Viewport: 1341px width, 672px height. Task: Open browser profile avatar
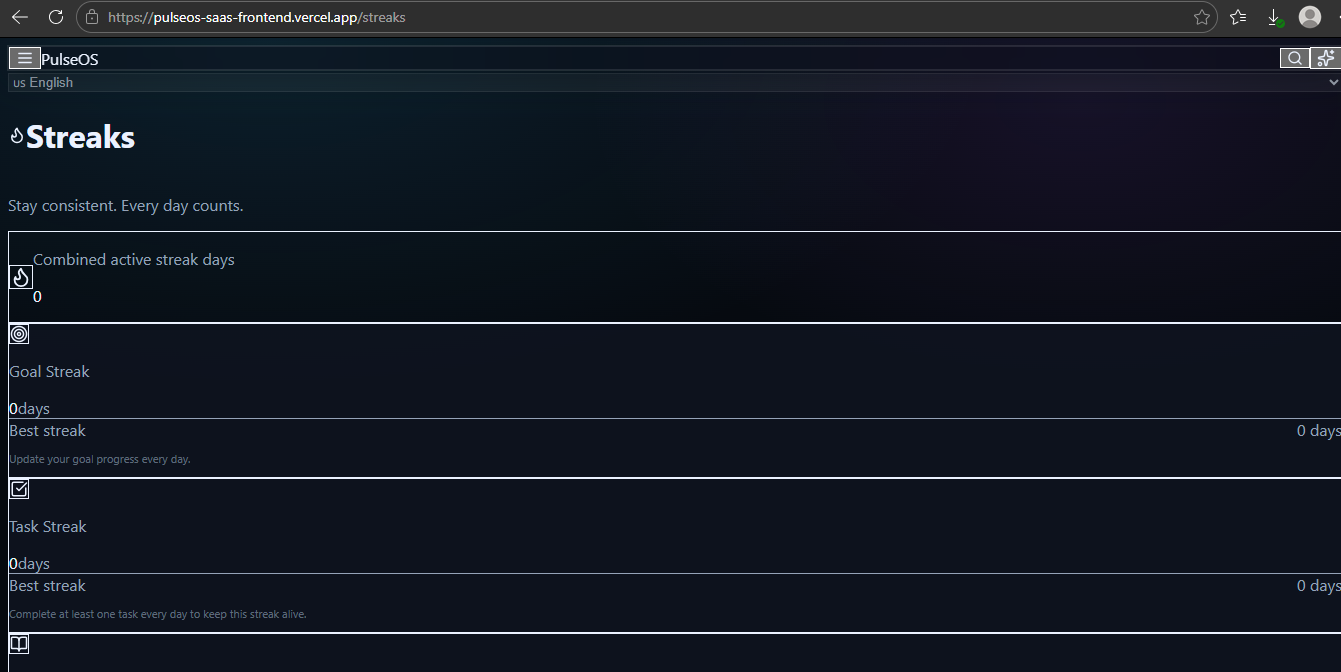[x=1310, y=17]
